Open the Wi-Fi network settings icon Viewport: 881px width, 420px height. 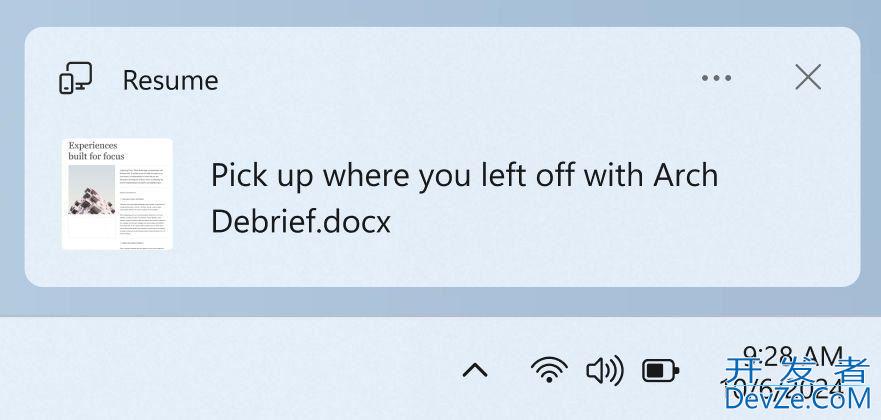(x=548, y=370)
